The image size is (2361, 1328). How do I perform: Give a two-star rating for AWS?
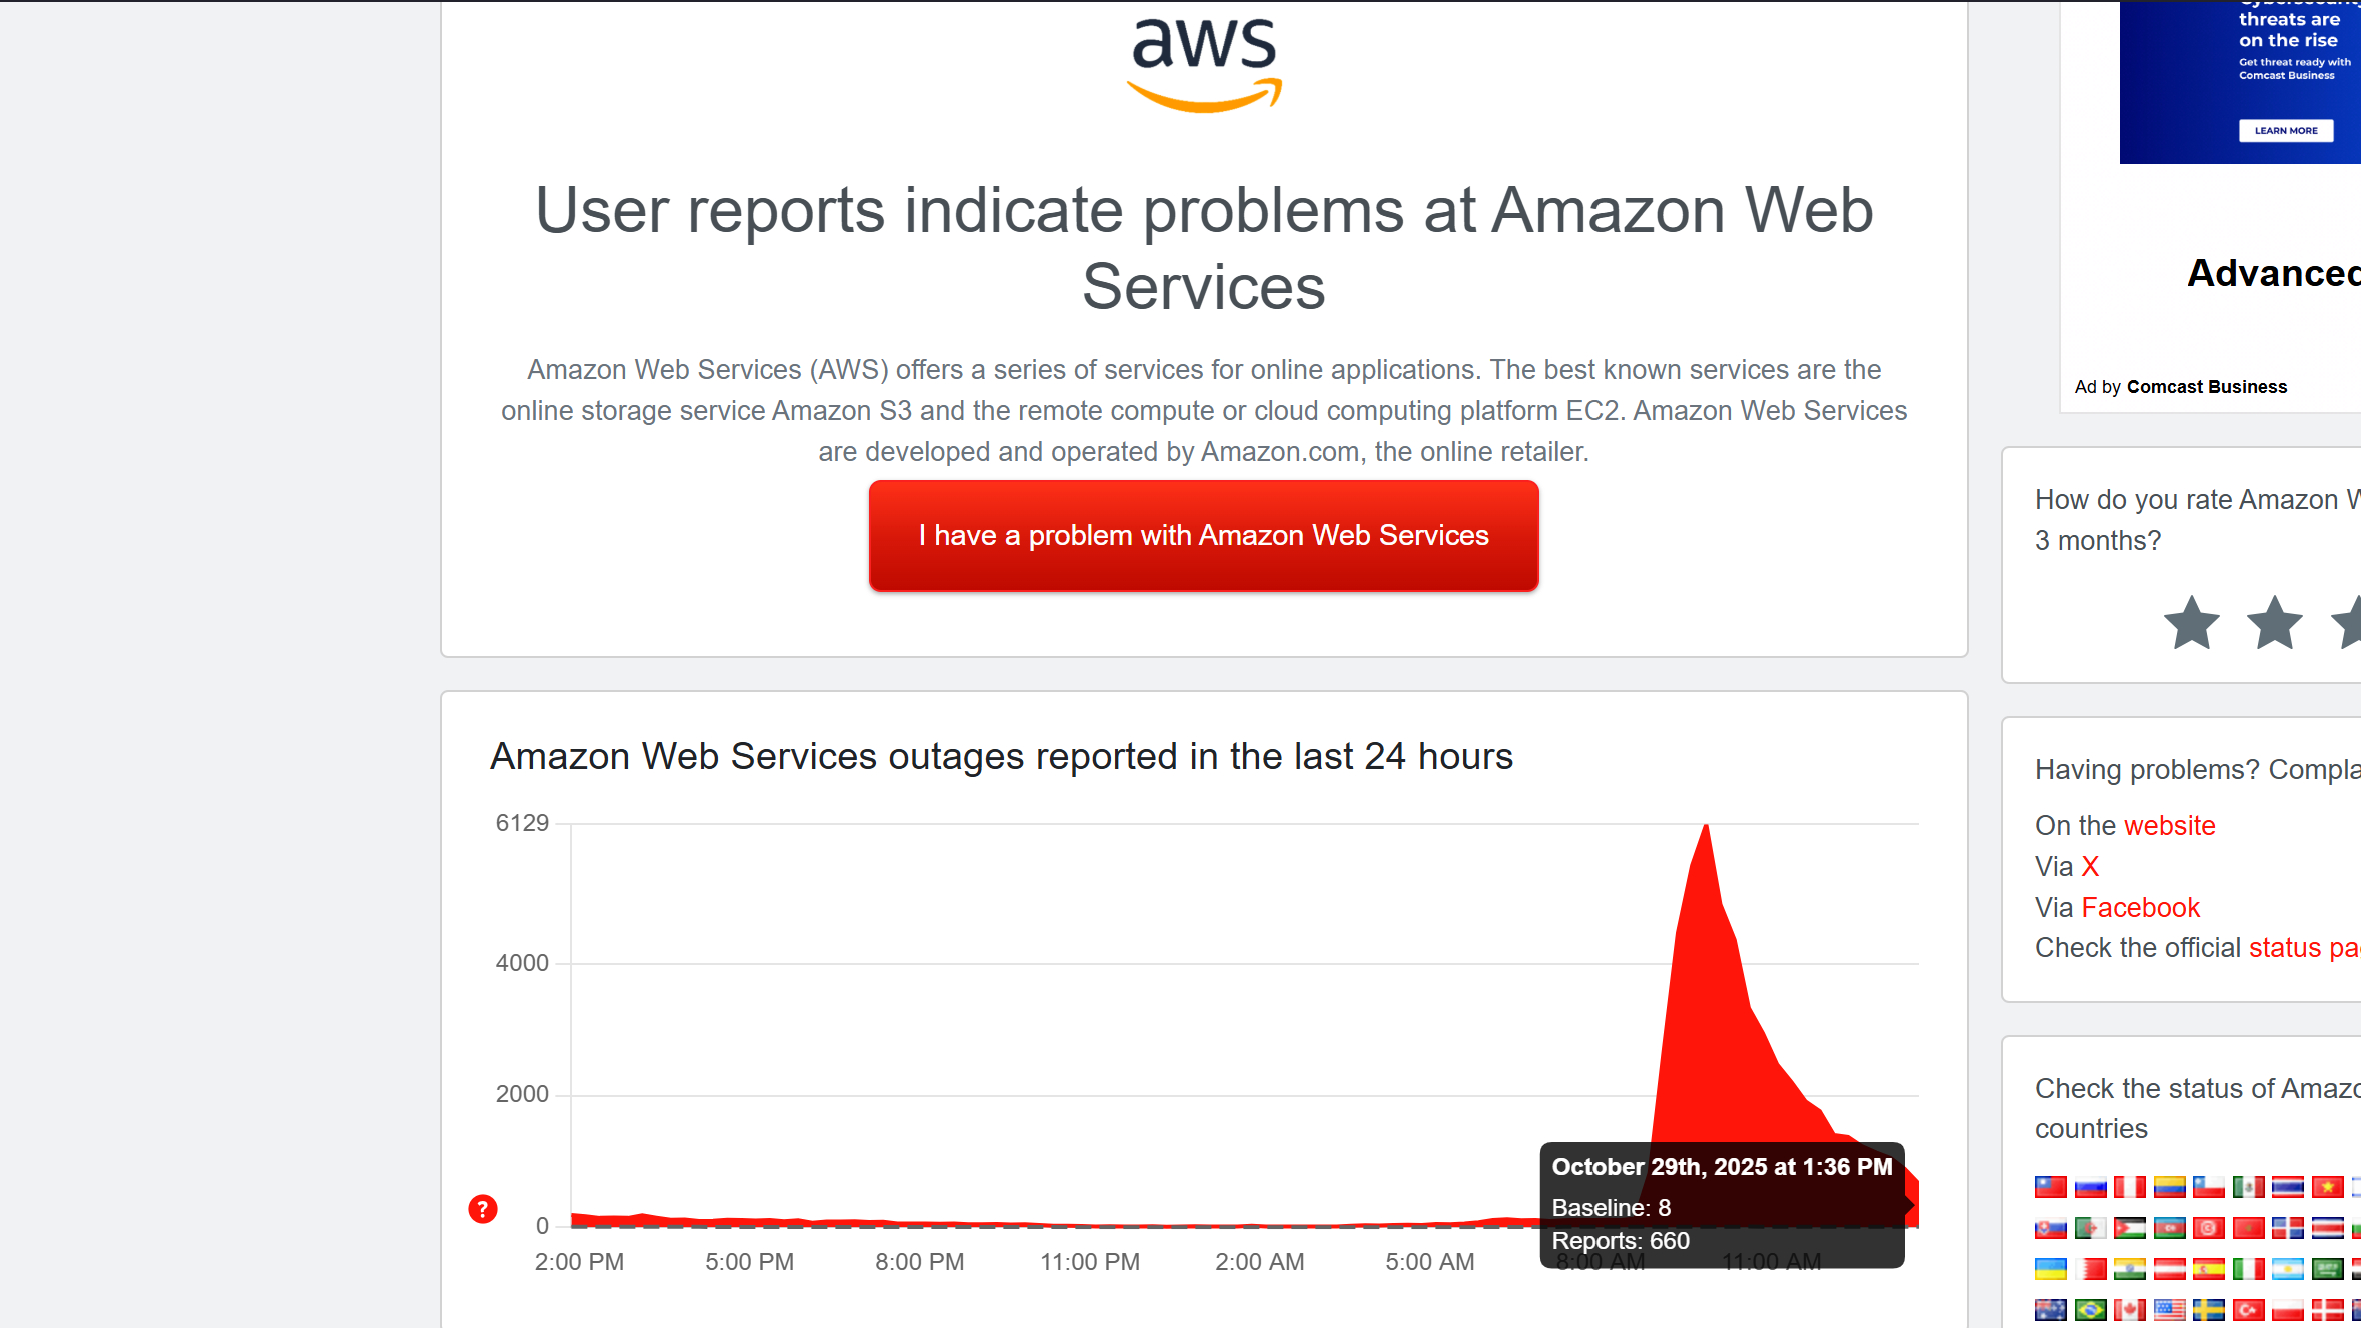pyautogui.click(x=2274, y=623)
